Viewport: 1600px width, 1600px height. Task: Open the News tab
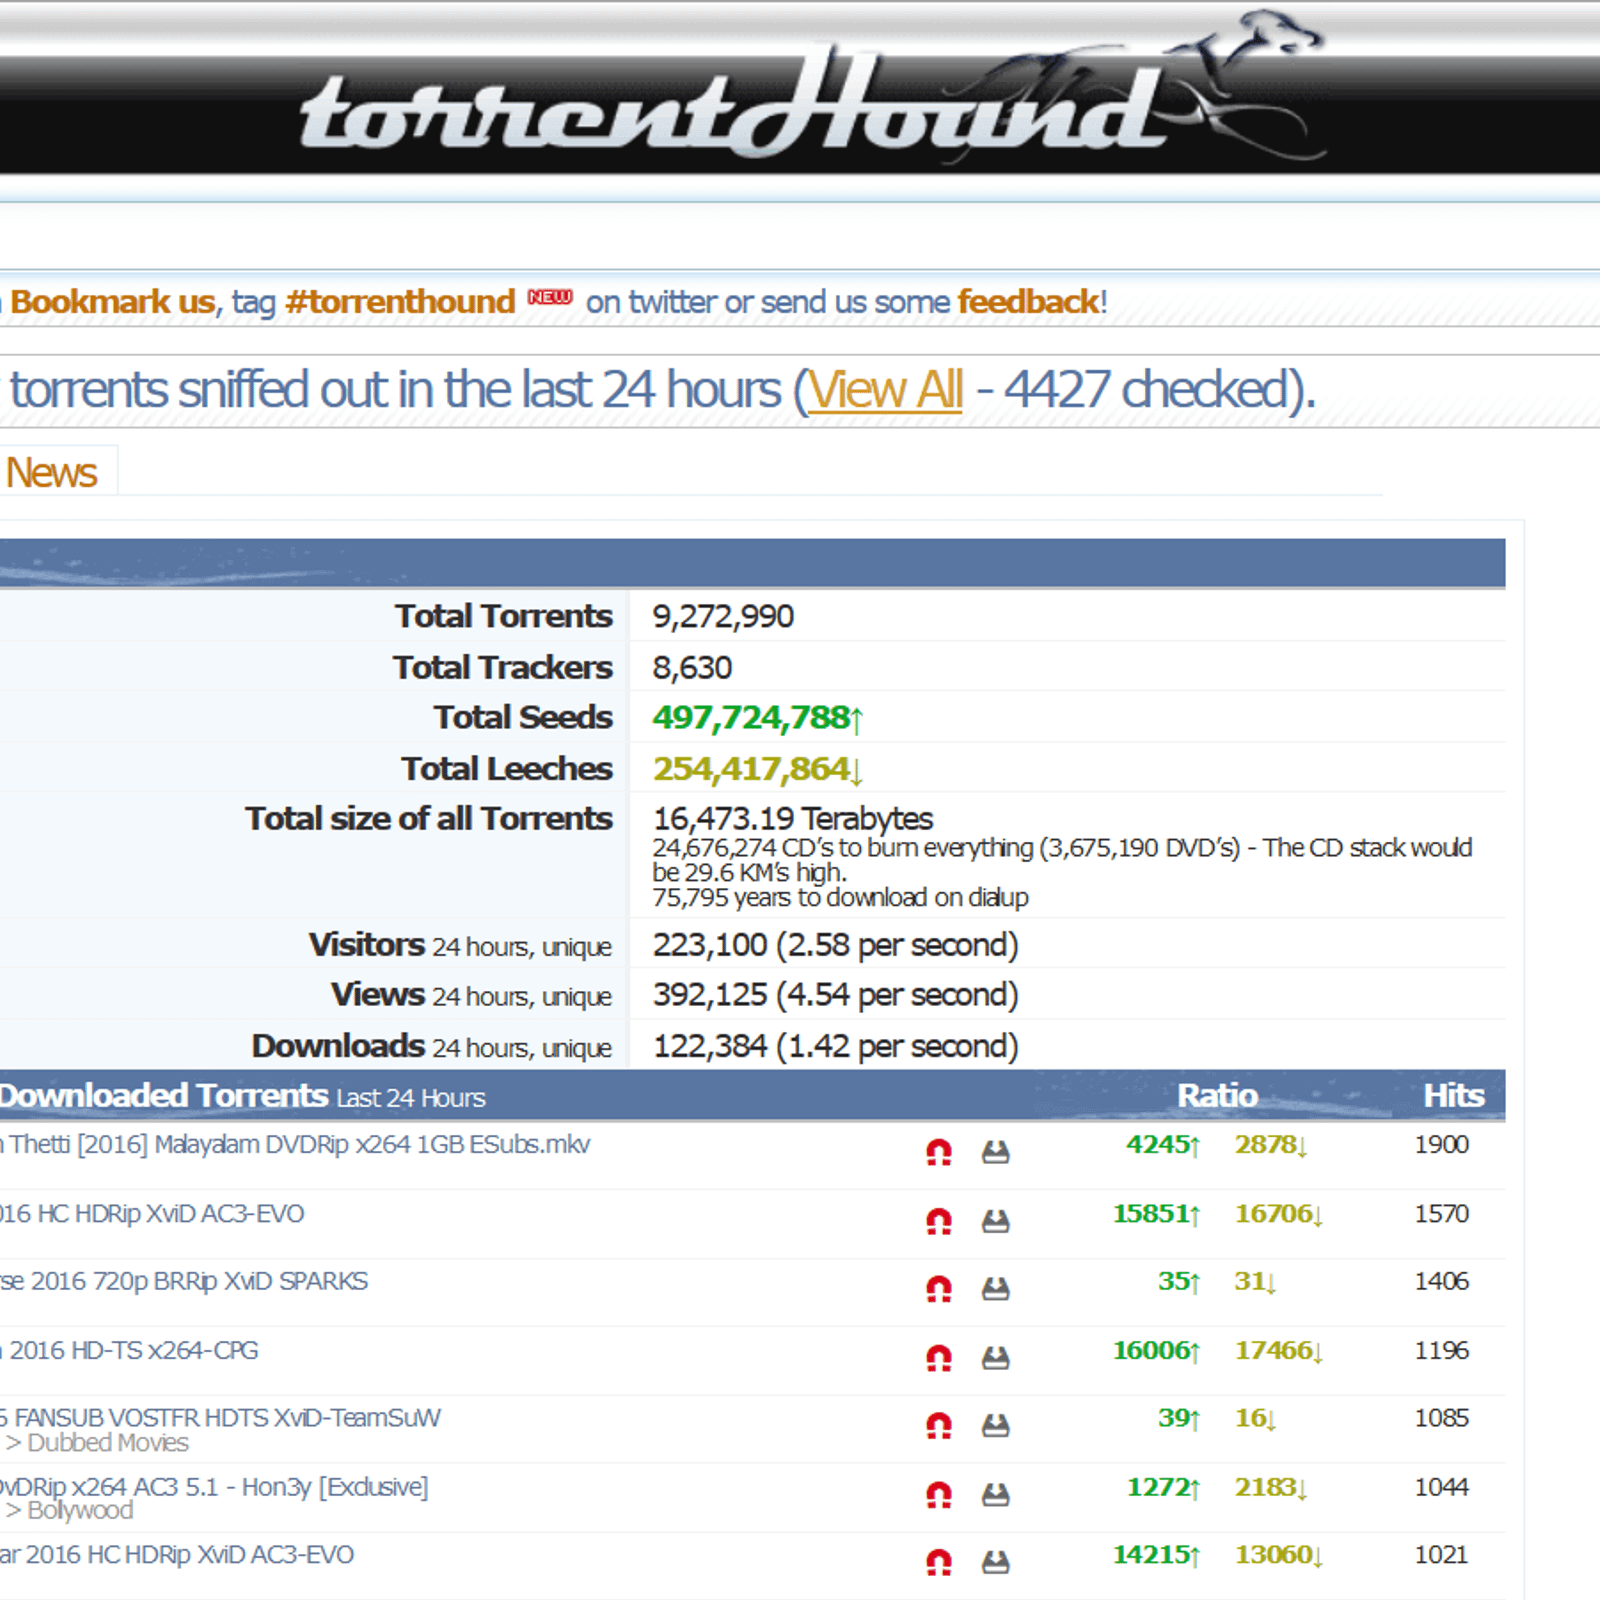[x=52, y=472]
